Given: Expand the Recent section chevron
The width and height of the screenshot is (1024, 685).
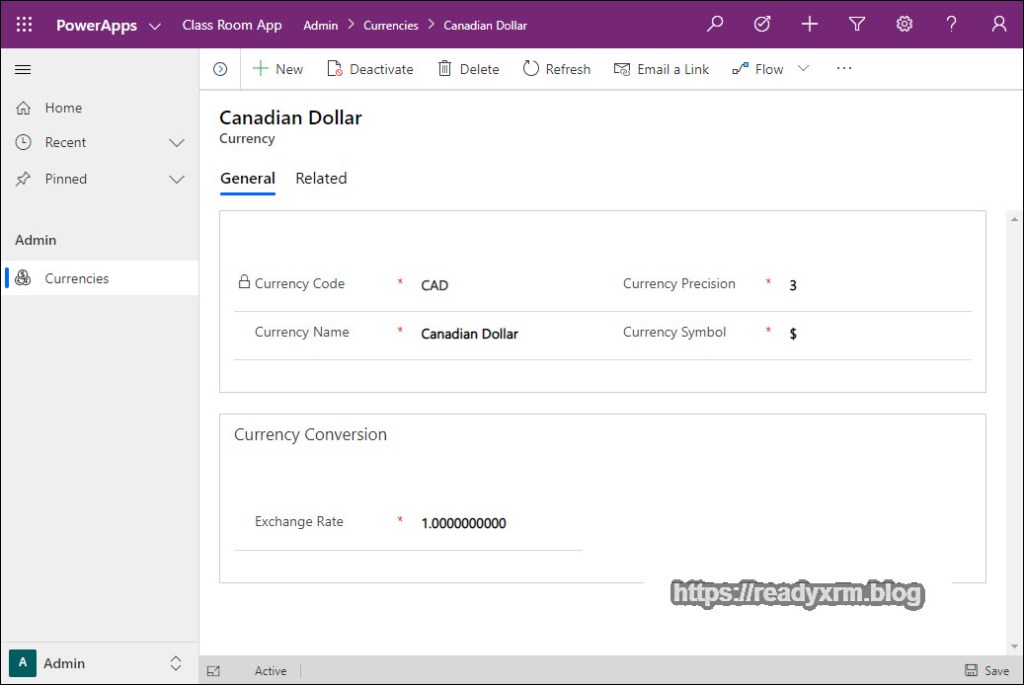Looking at the screenshot, I should click(177, 143).
